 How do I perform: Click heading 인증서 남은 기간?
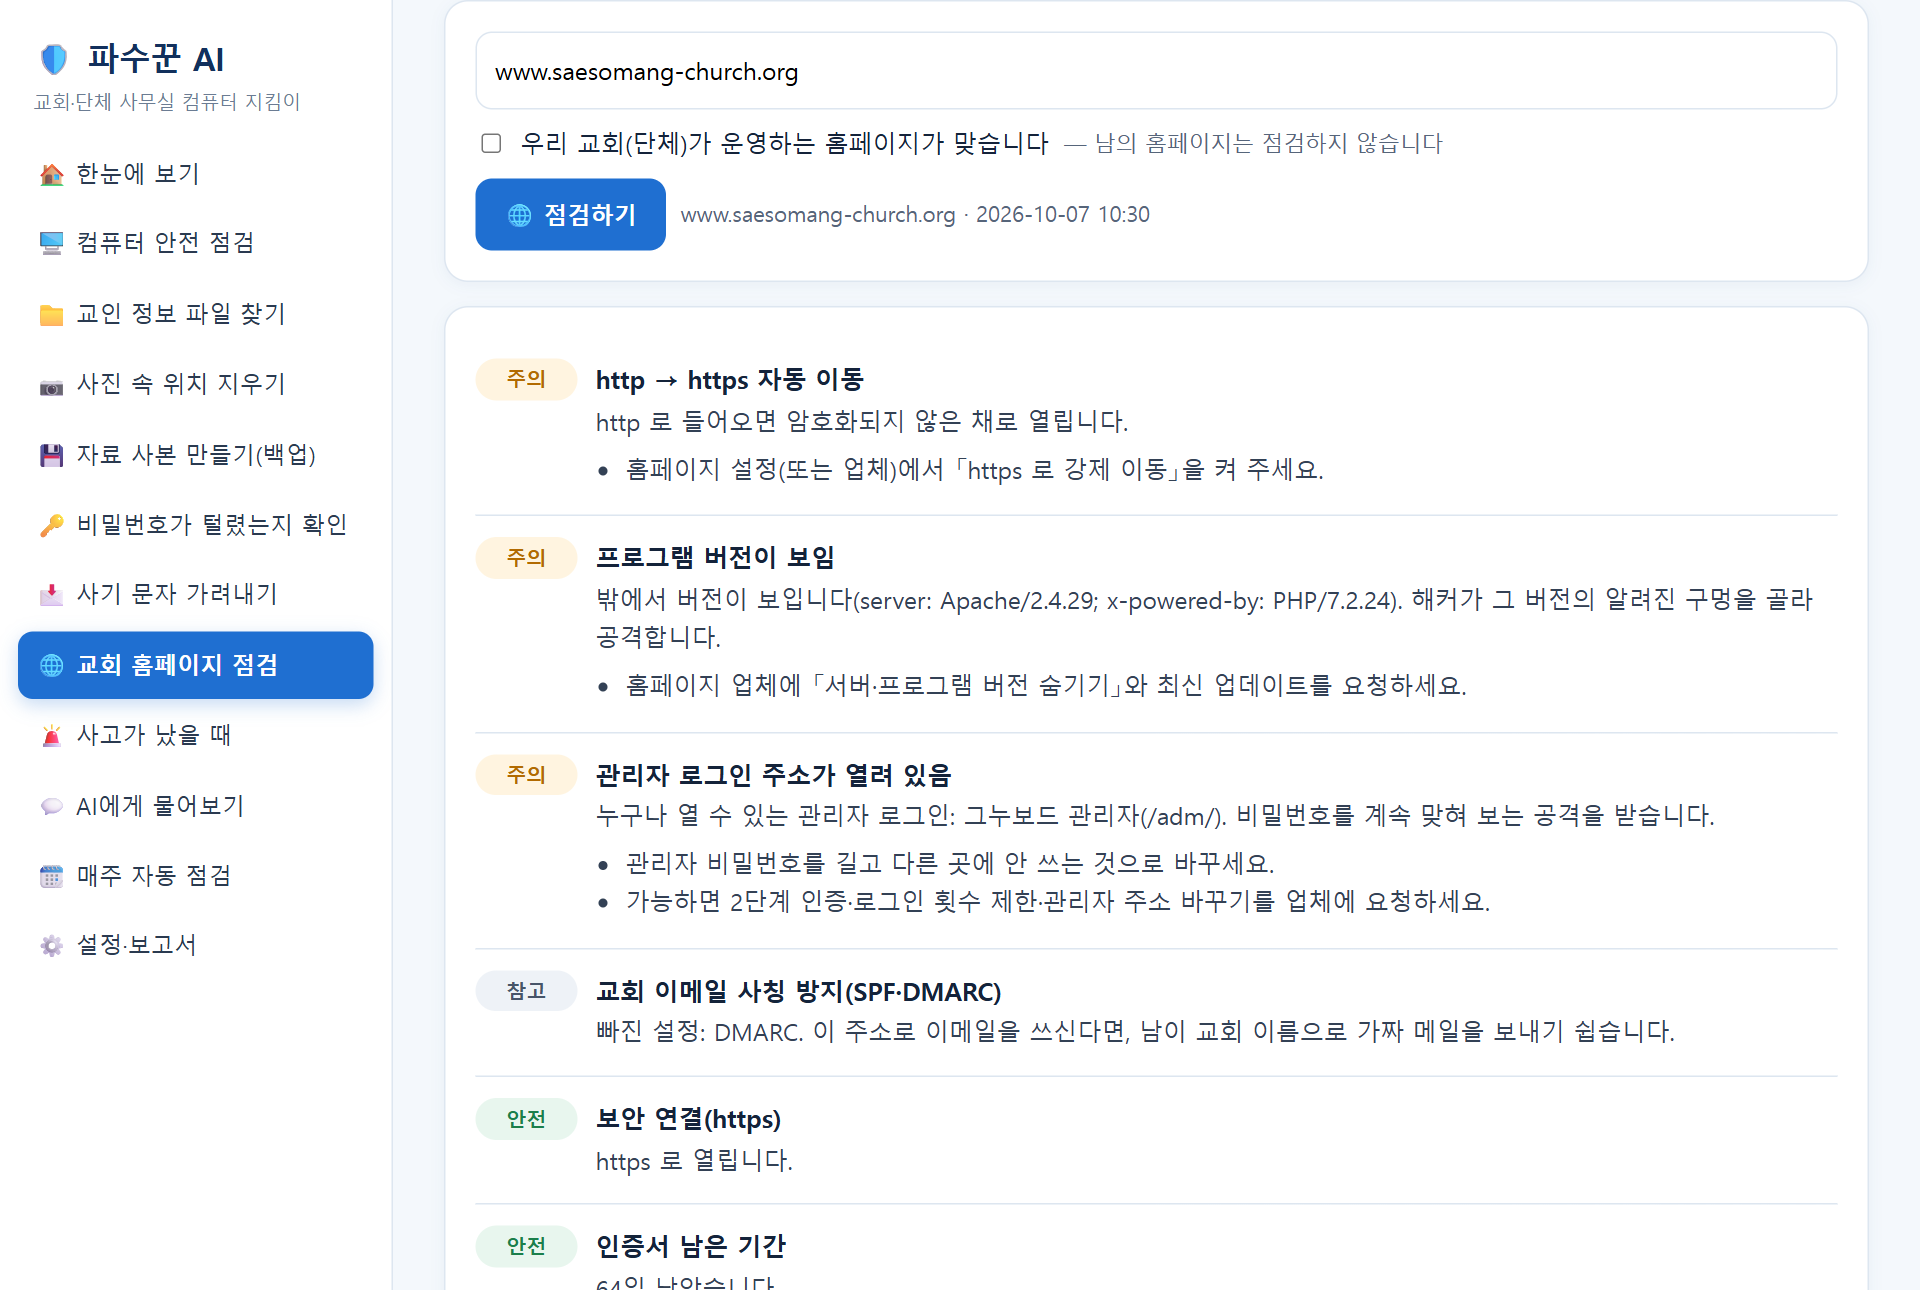pyautogui.click(x=691, y=1246)
